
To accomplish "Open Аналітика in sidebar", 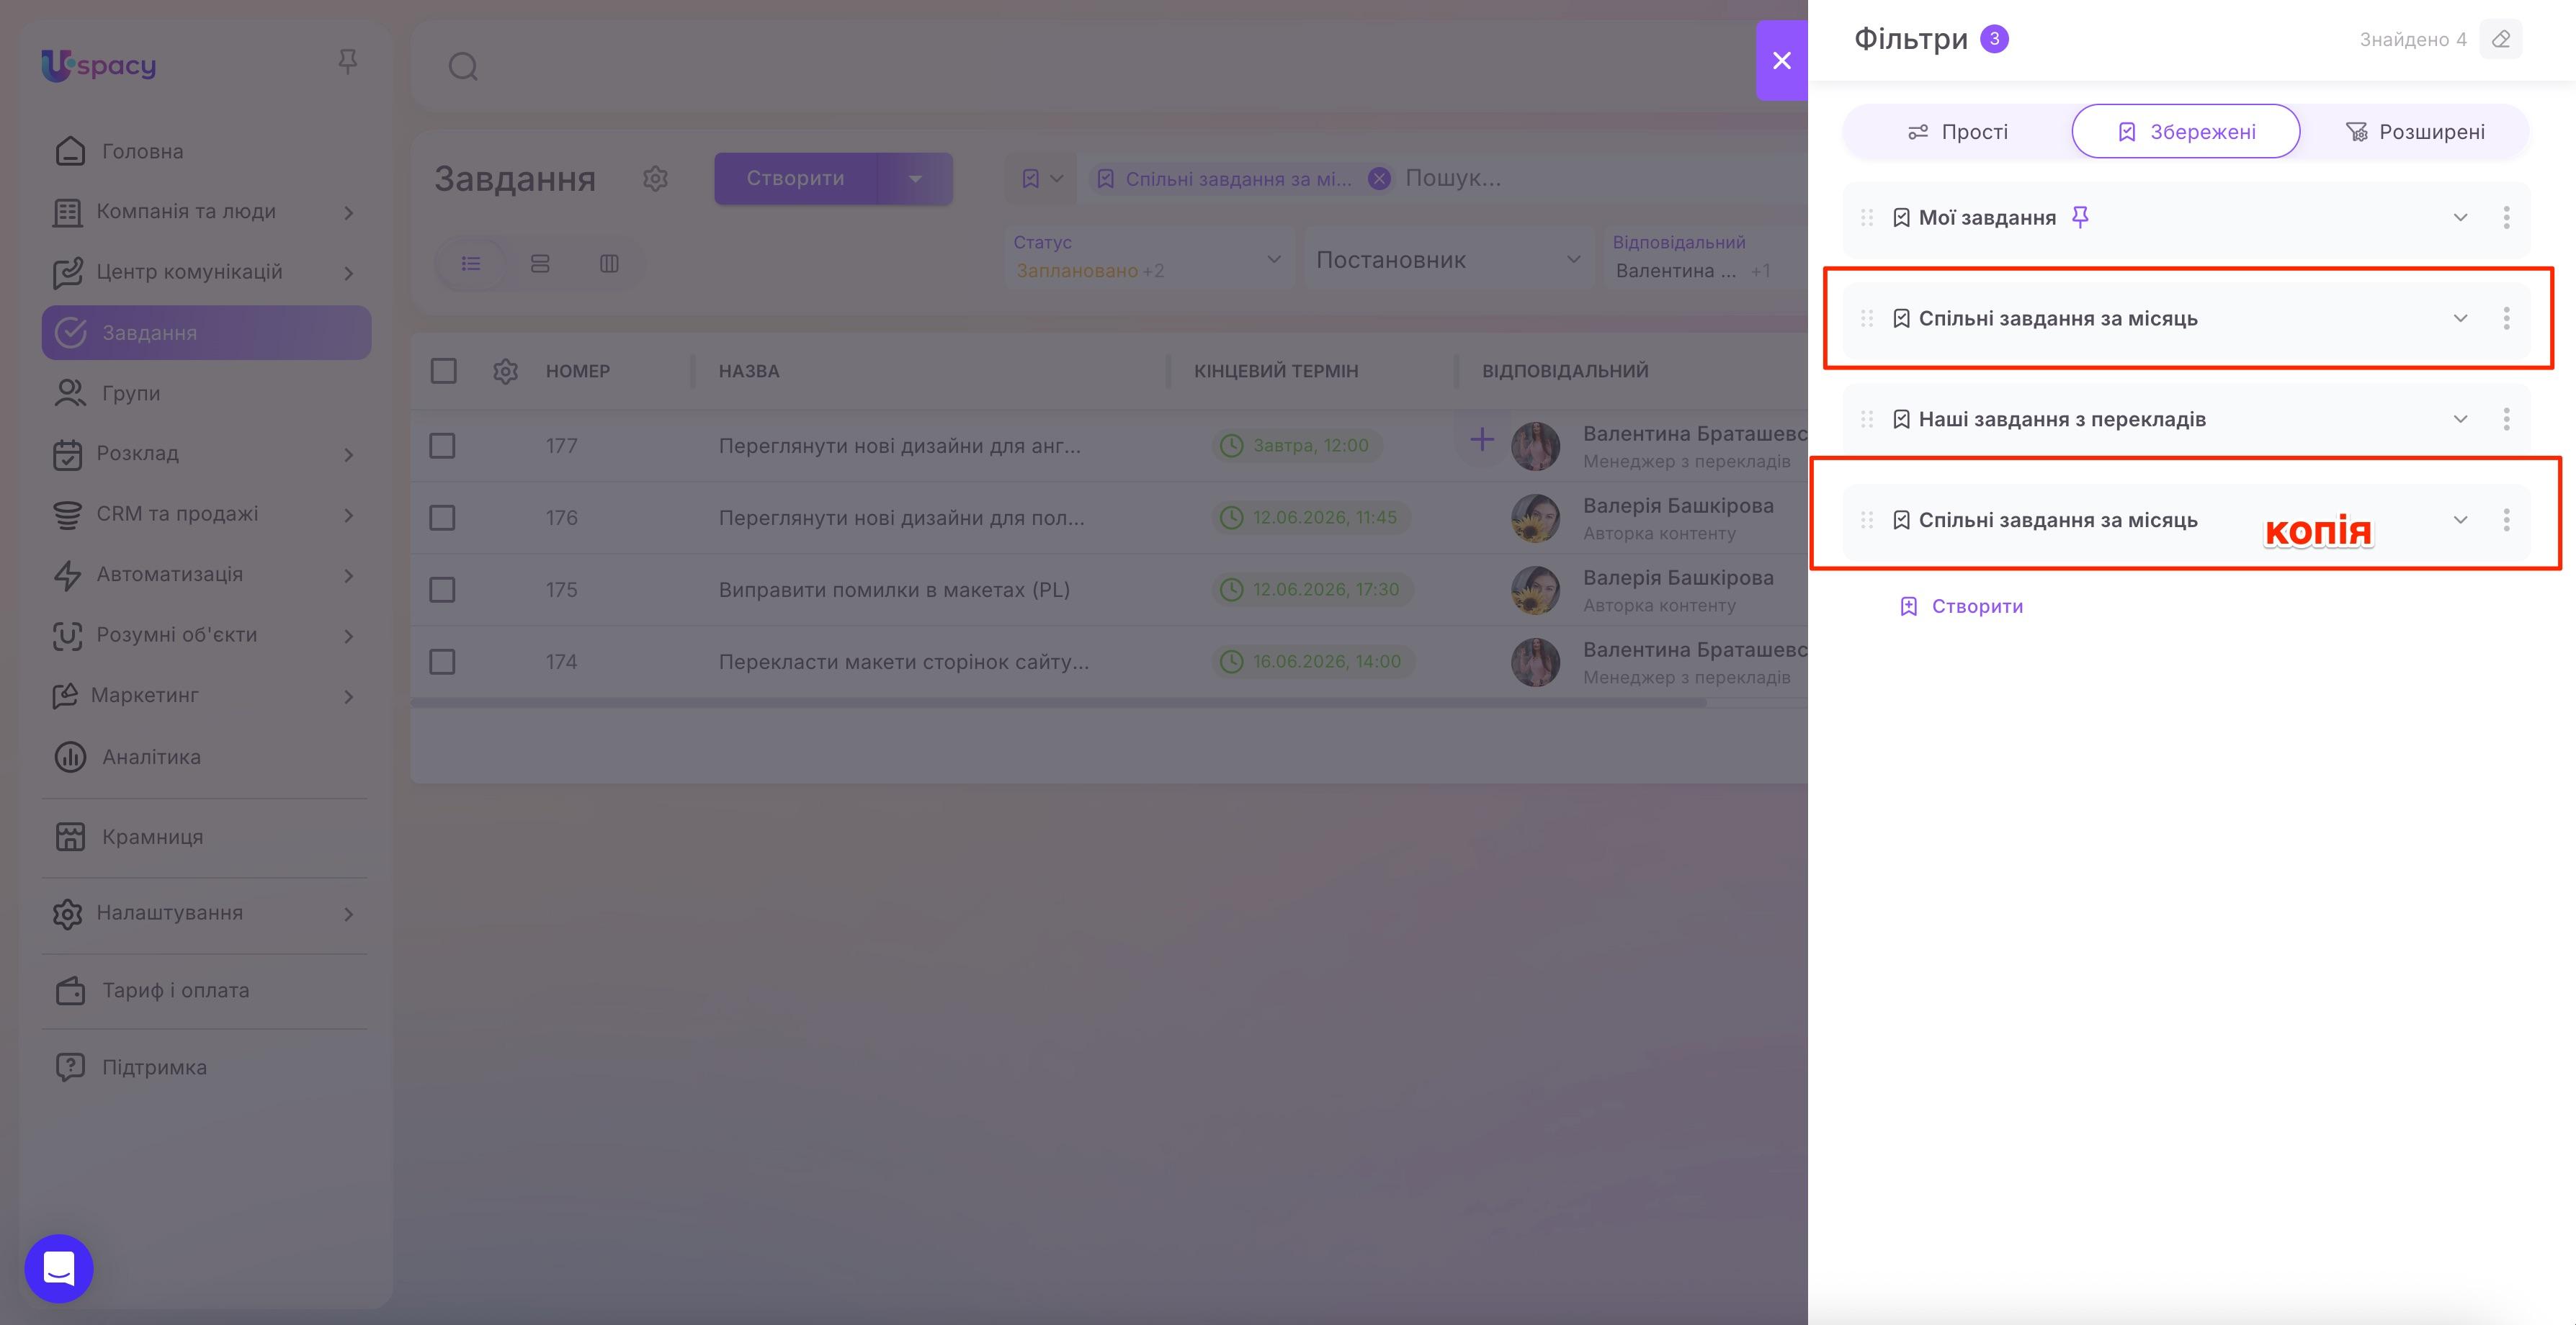I will coord(206,757).
